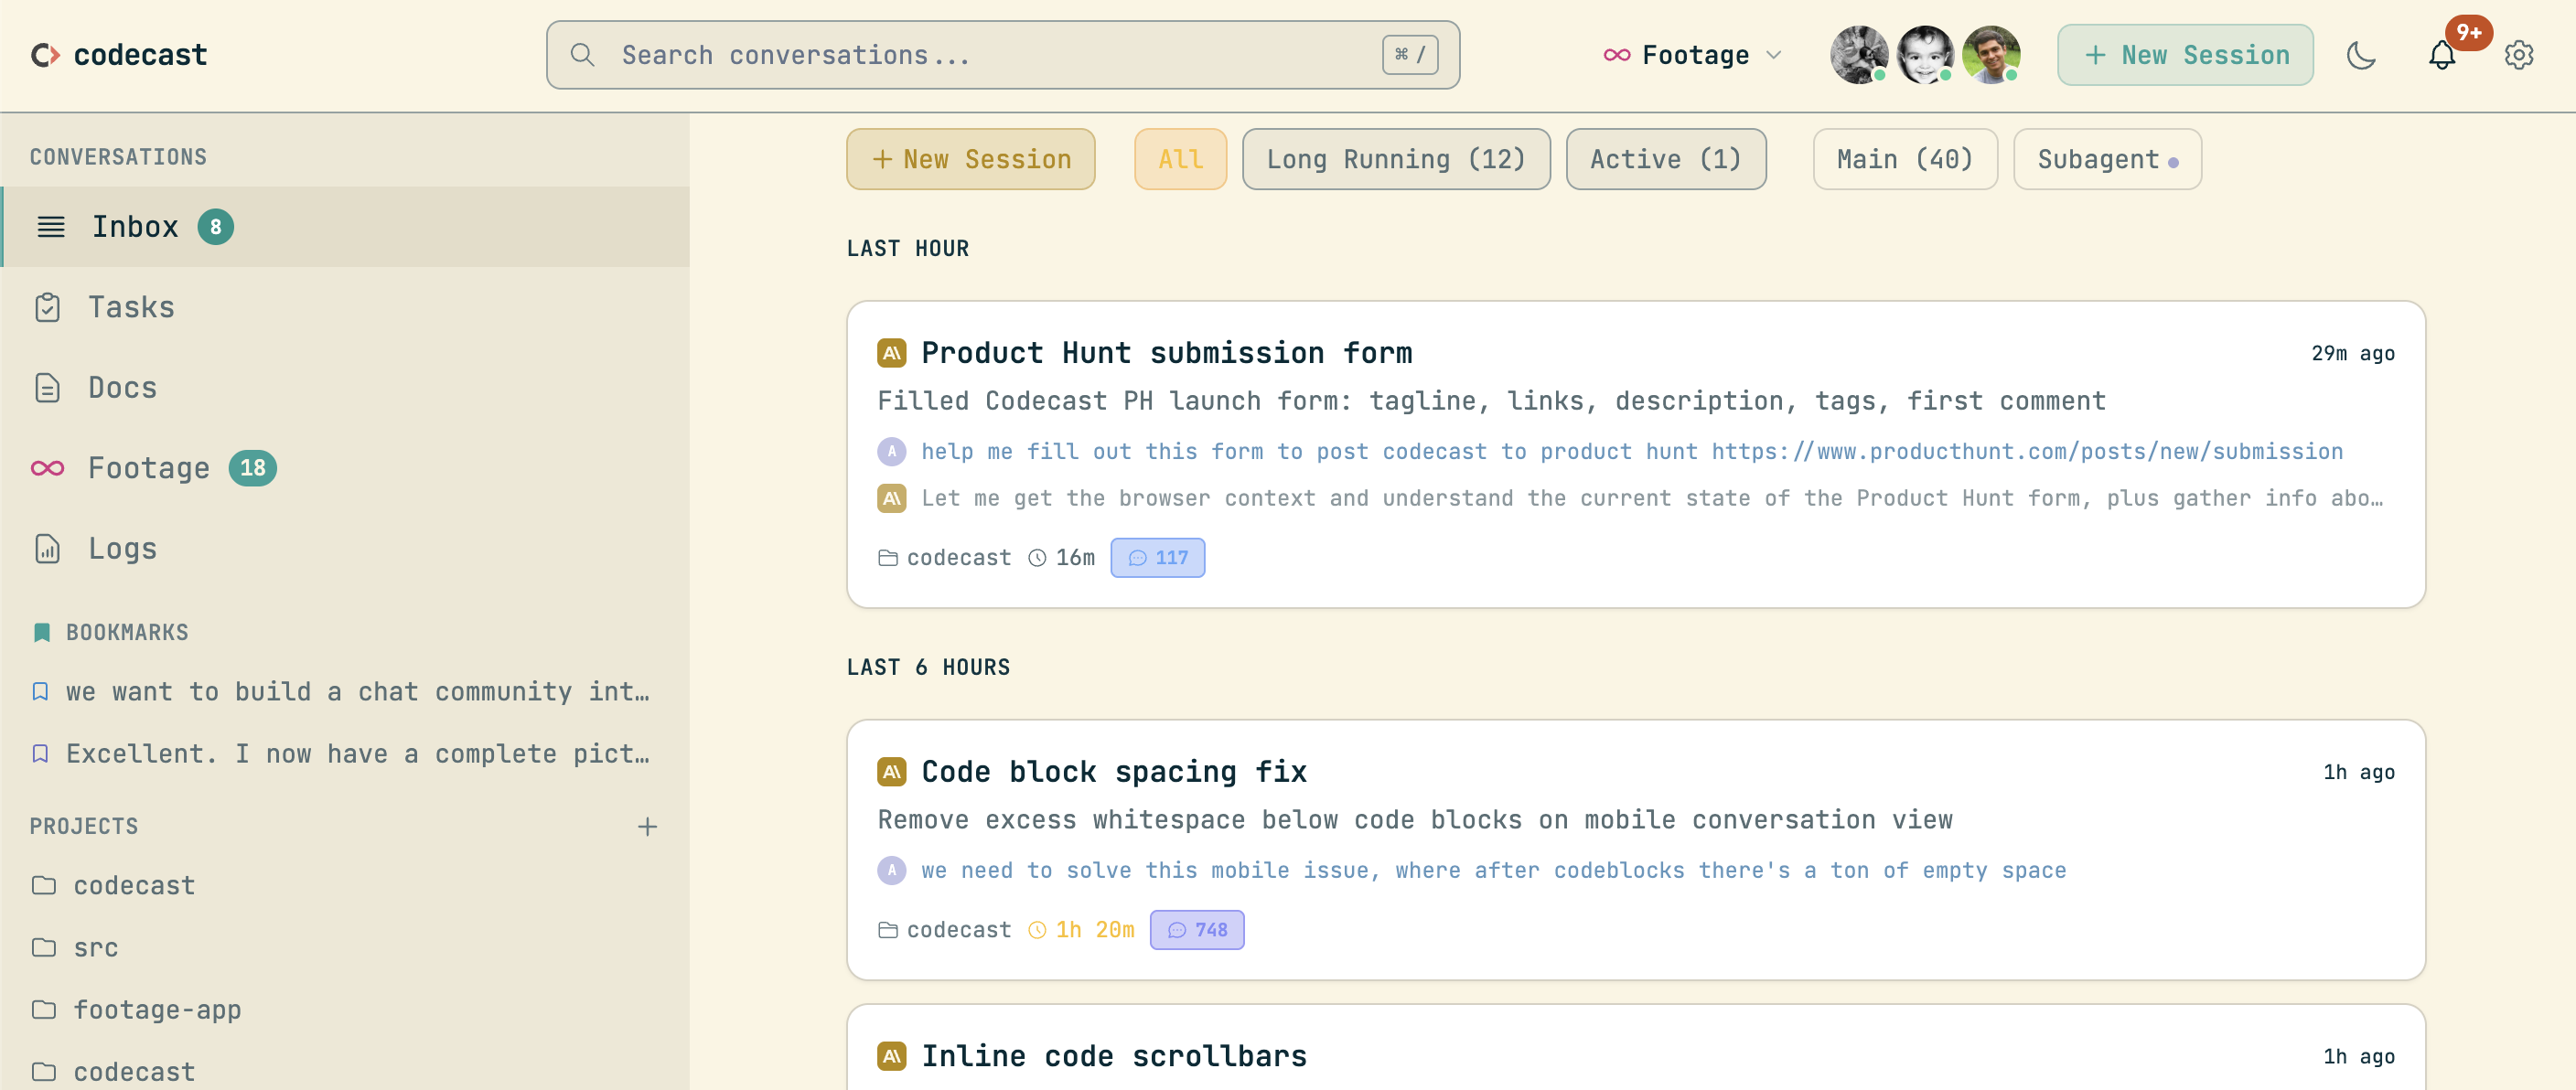
Task: Open settings via the gear icon
Action: click(2519, 55)
